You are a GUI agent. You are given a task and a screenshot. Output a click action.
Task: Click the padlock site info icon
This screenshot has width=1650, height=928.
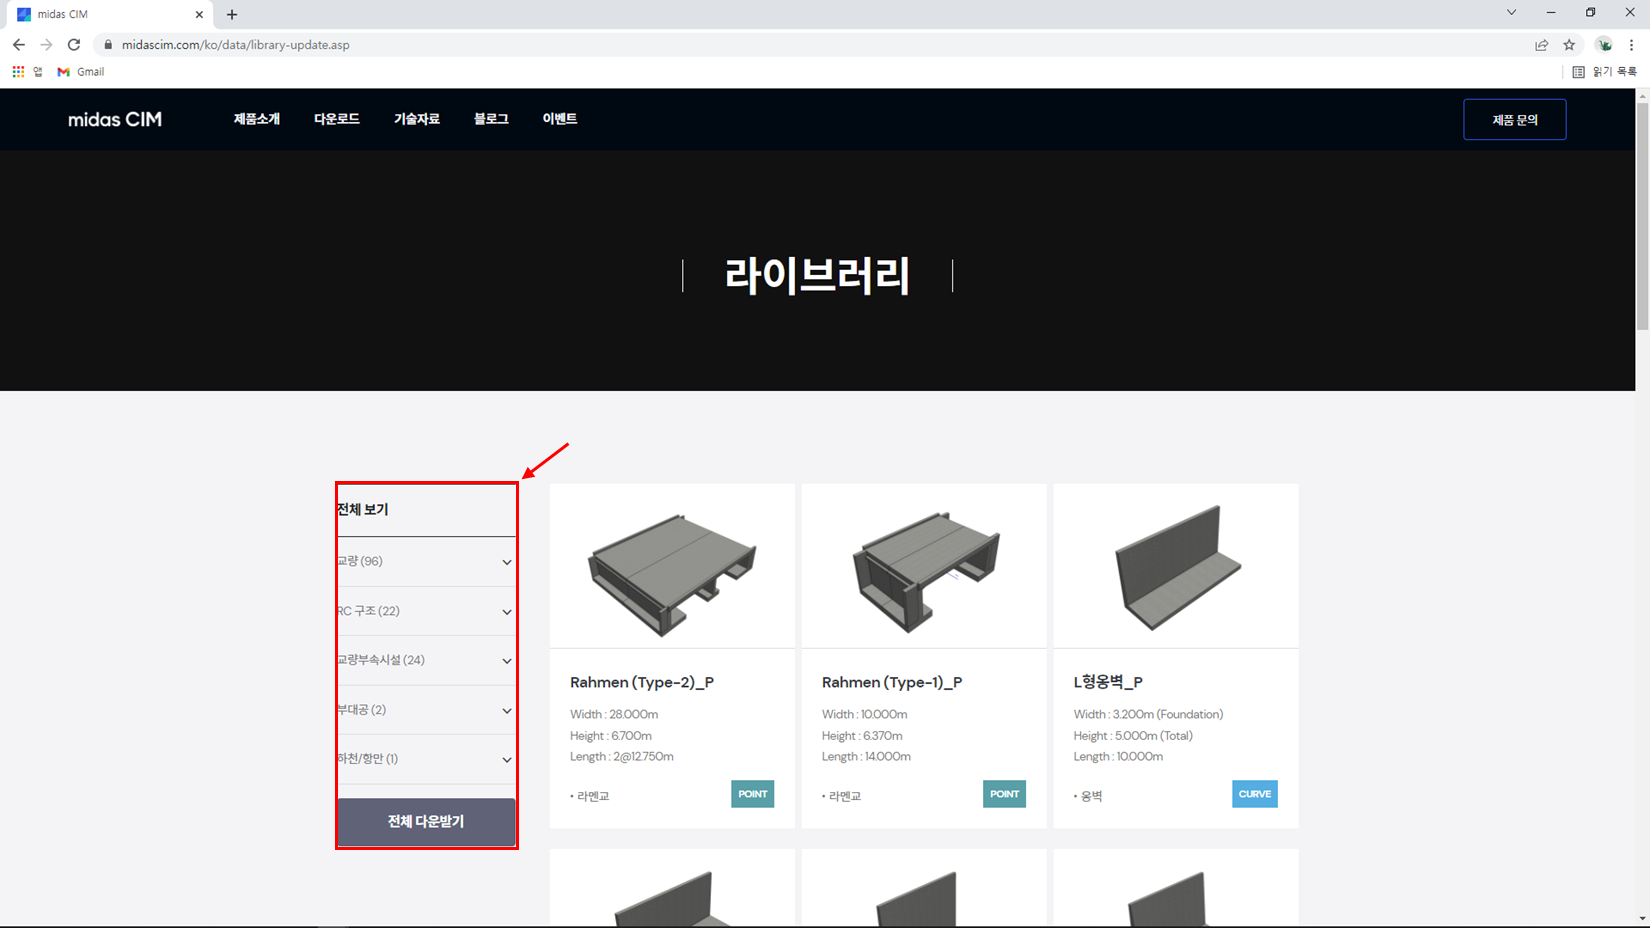[x=108, y=45]
